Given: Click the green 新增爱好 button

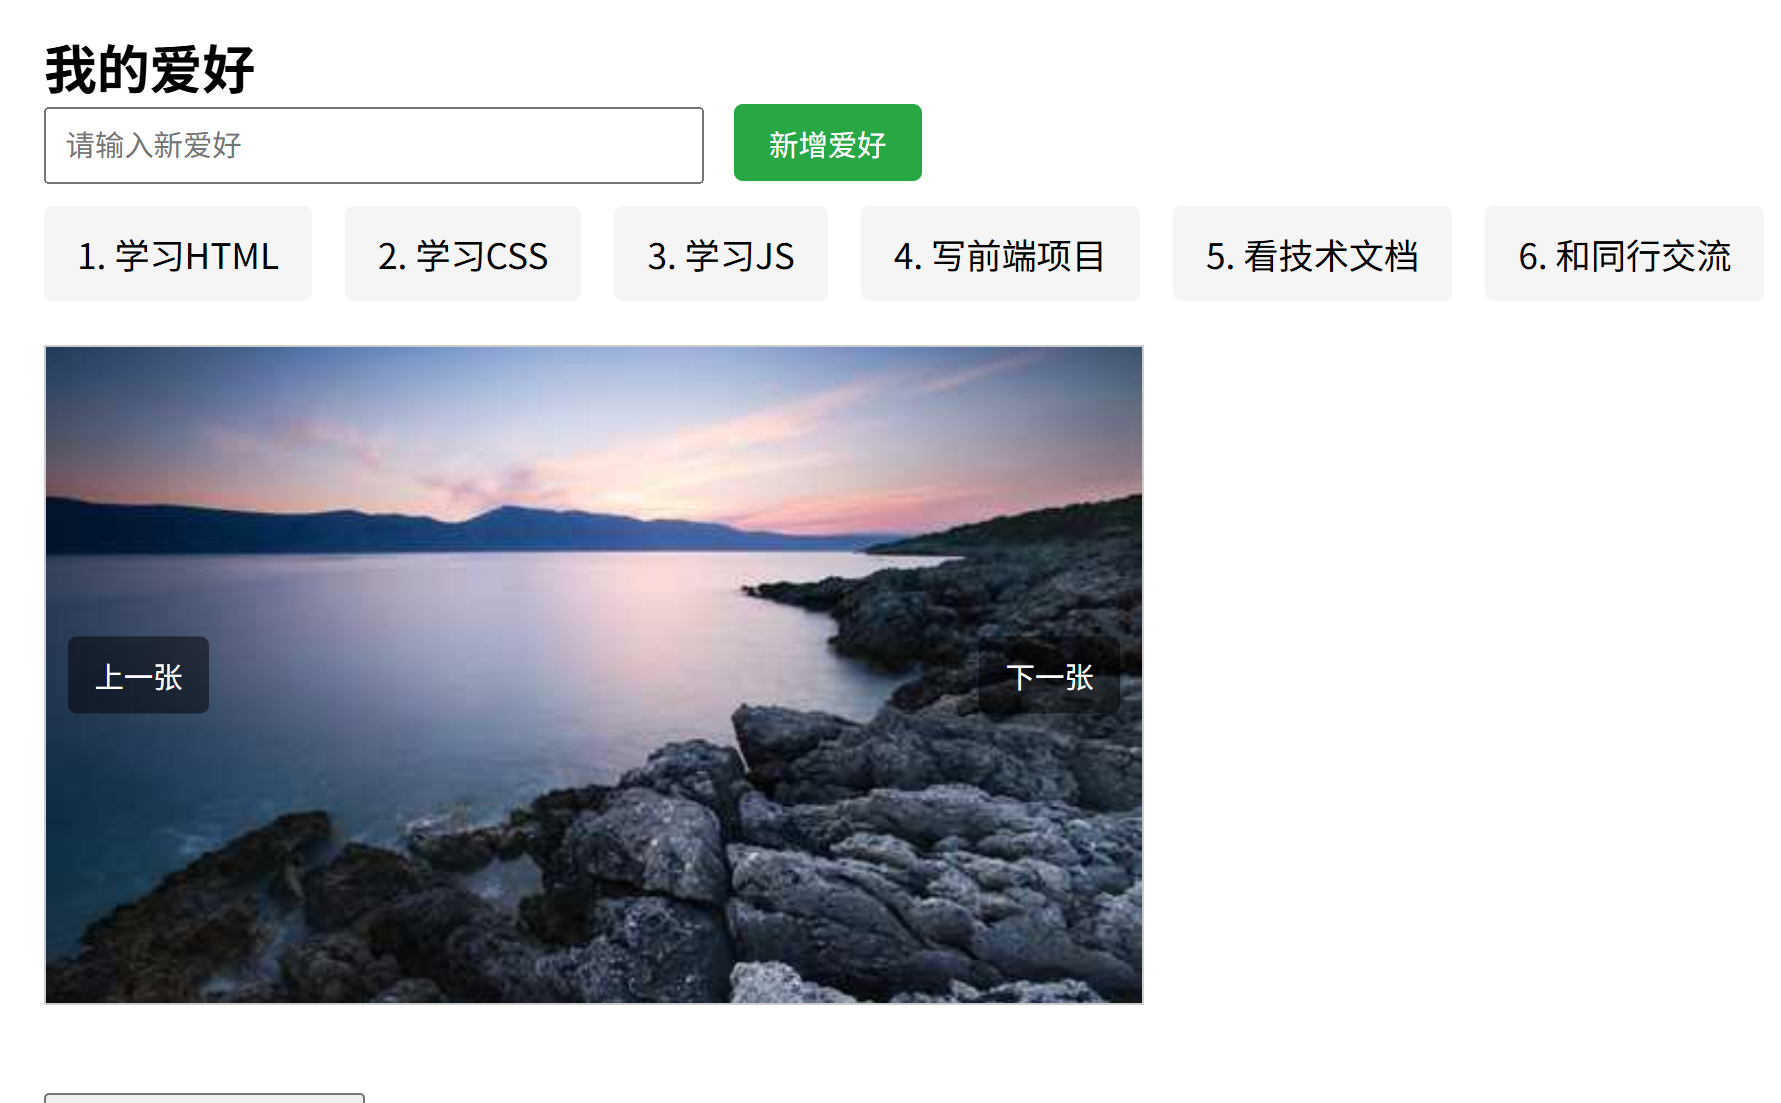Looking at the screenshot, I should 828,143.
